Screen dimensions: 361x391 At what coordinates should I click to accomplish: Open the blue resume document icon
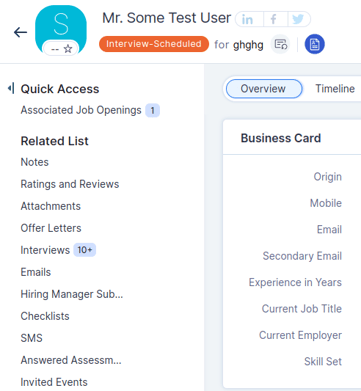314,44
